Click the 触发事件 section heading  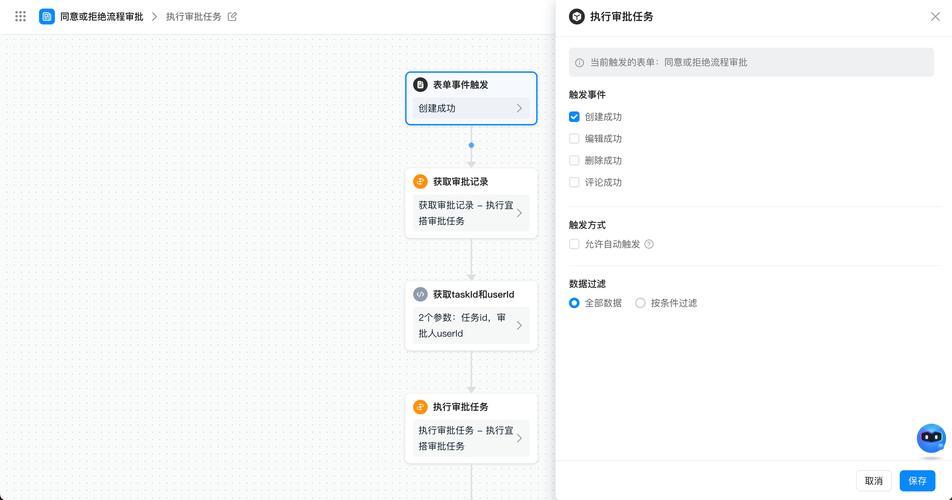[x=587, y=95]
